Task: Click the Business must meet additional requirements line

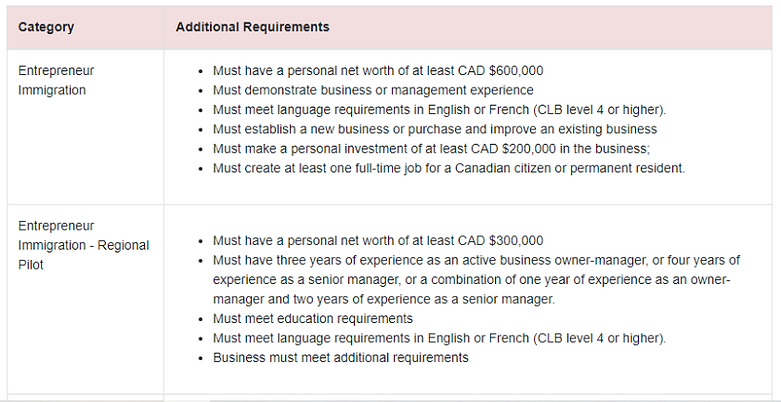Action: 340,358
